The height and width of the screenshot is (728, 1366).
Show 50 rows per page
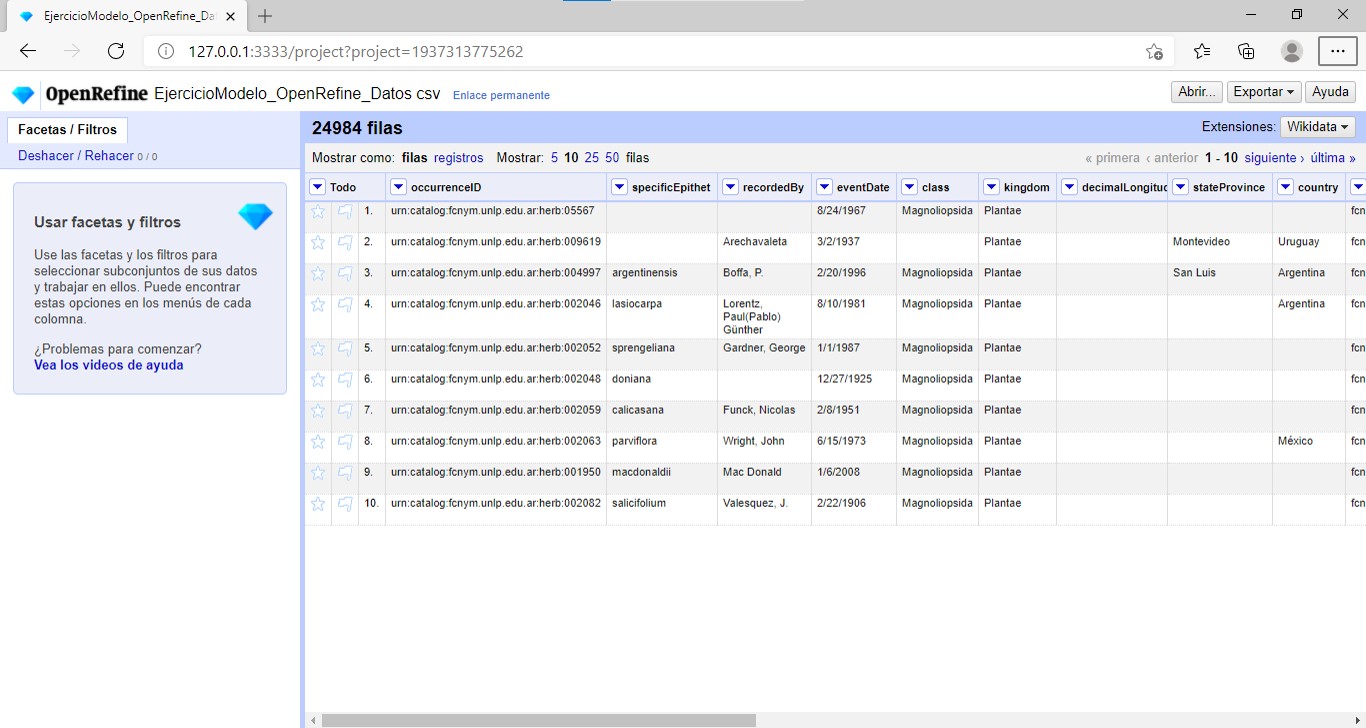click(x=612, y=158)
